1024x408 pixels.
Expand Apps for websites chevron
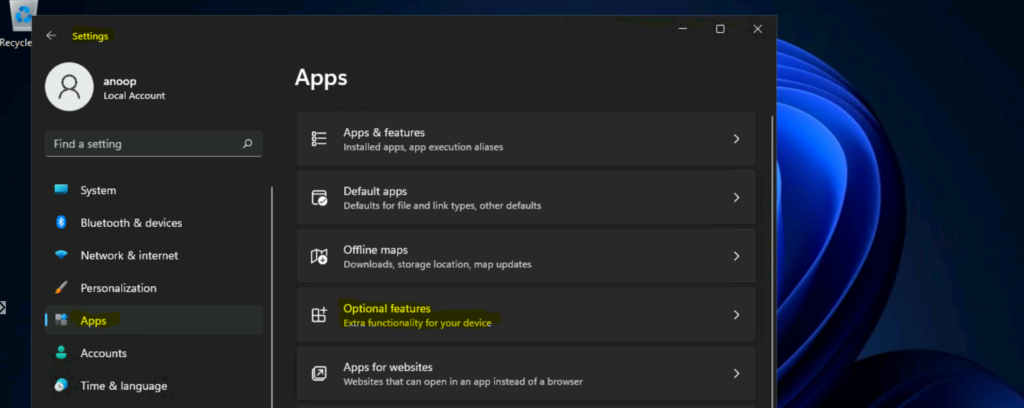click(x=736, y=373)
